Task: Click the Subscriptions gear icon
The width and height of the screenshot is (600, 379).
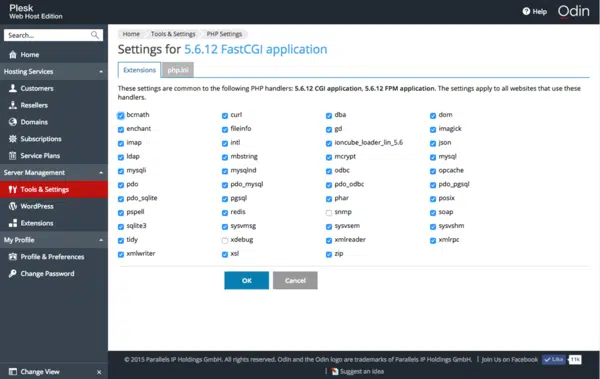Action: [x=13, y=139]
